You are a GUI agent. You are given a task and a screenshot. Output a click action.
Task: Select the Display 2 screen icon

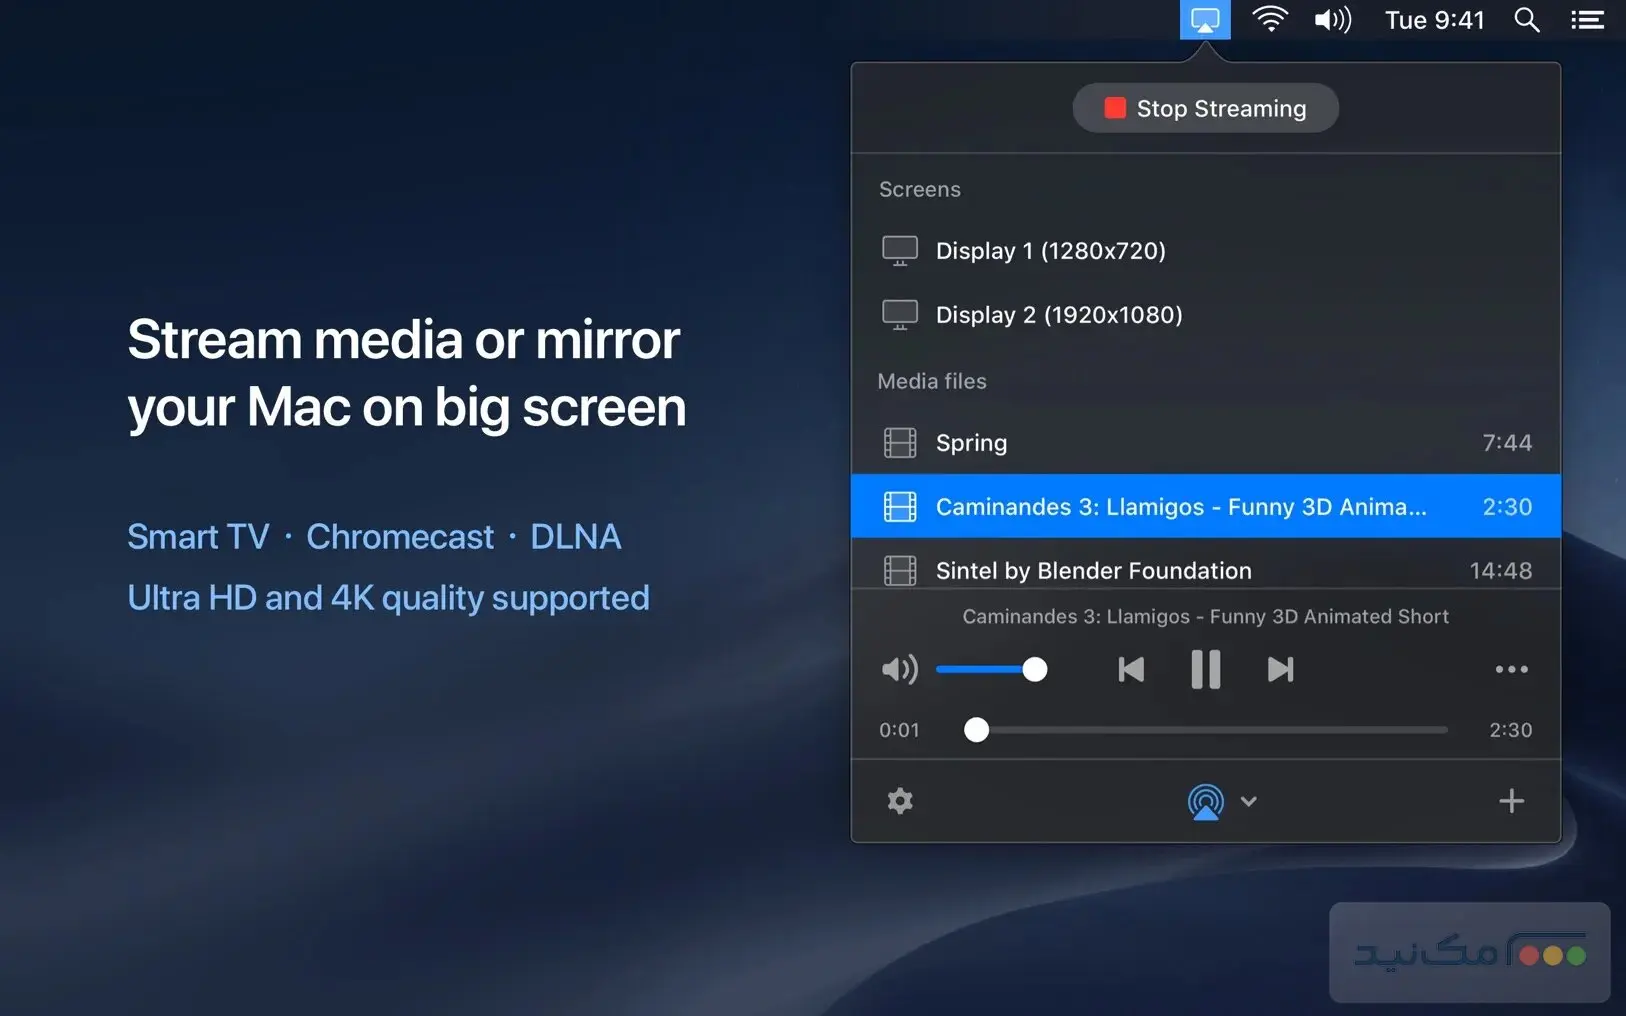click(899, 314)
